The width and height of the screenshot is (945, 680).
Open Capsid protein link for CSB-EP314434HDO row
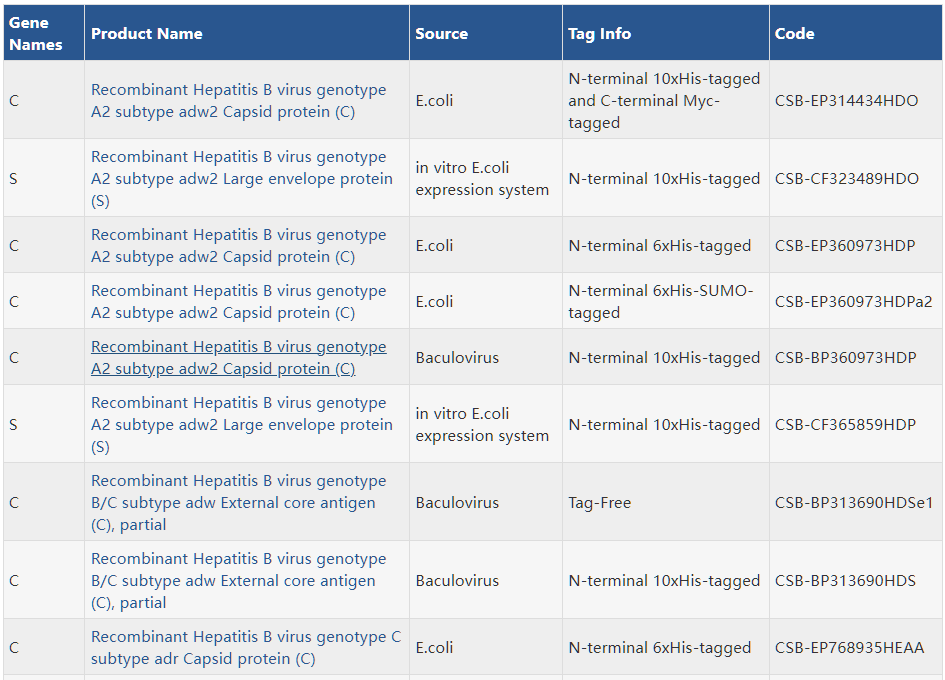(238, 101)
